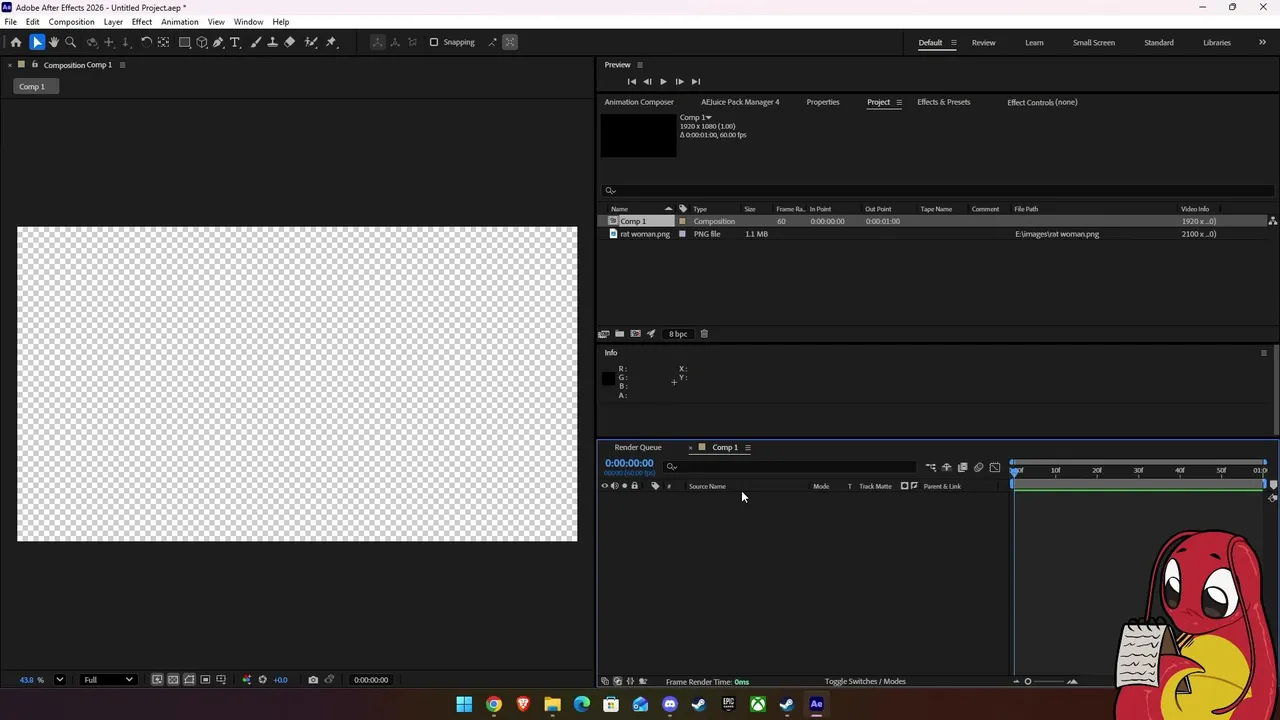Select the Clone Stamp tool
The width and height of the screenshot is (1280, 720).
[272, 42]
